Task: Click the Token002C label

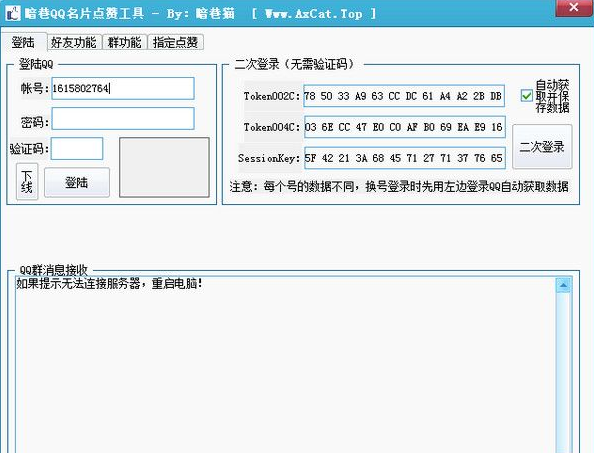Action: pos(272,96)
